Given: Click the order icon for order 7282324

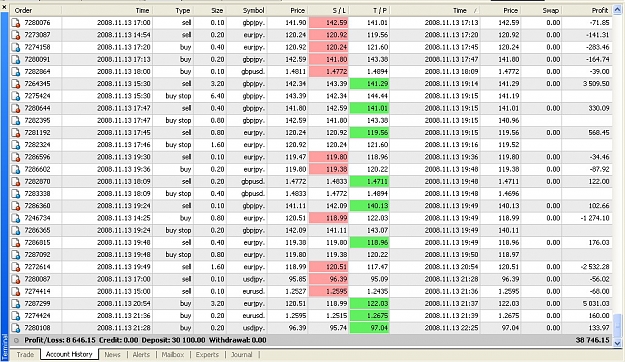Looking at the screenshot, I should (16, 145).
